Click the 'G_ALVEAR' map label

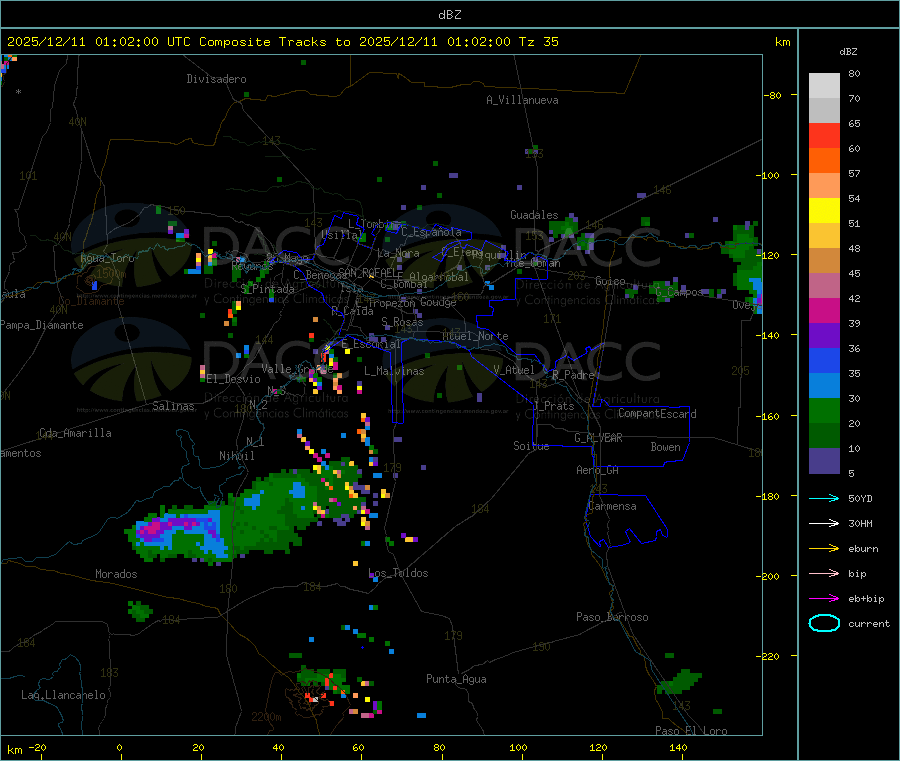(598, 438)
